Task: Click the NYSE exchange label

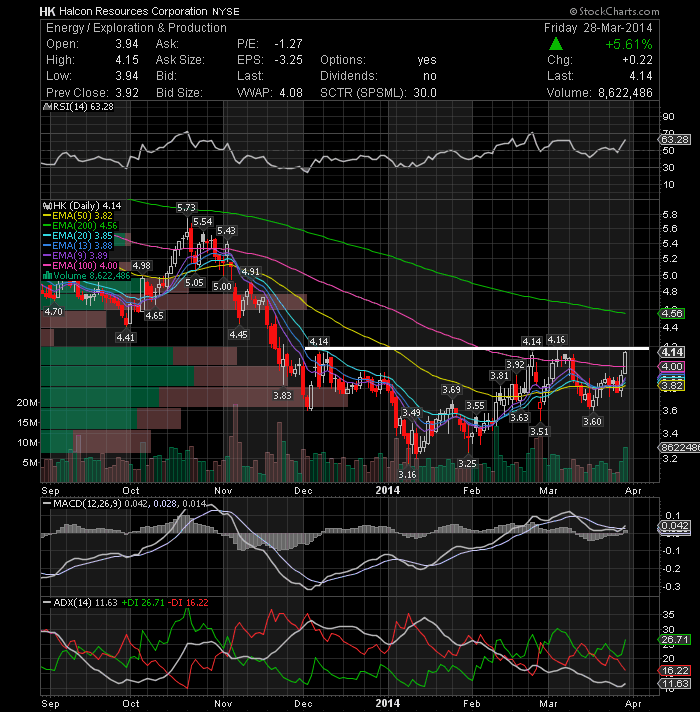Action: (x=226, y=12)
